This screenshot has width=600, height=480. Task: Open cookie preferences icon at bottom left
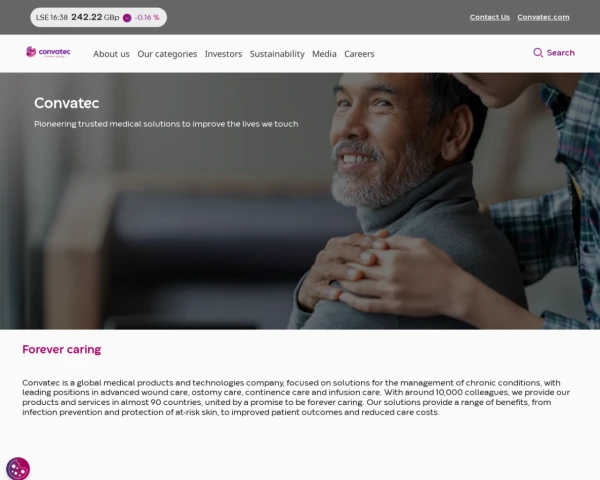coord(18,469)
